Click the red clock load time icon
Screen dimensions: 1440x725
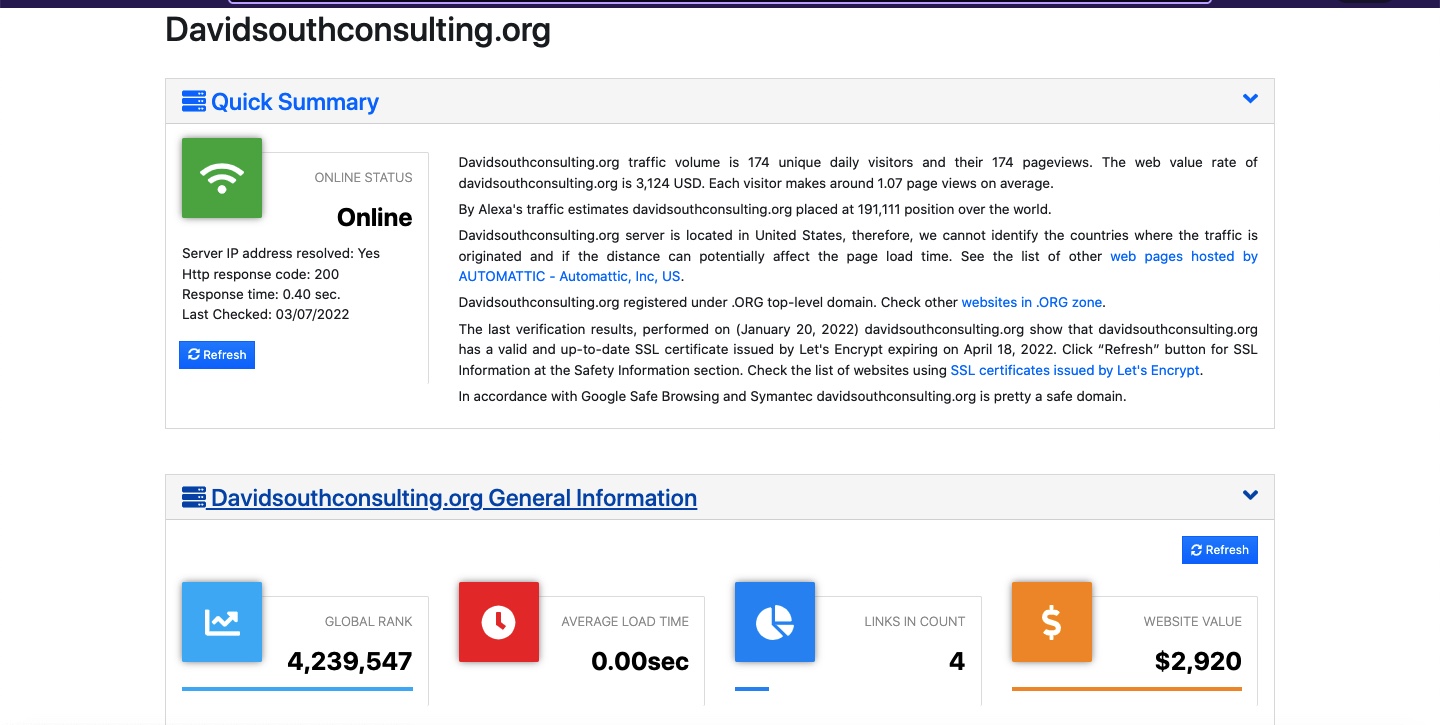[x=498, y=622]
